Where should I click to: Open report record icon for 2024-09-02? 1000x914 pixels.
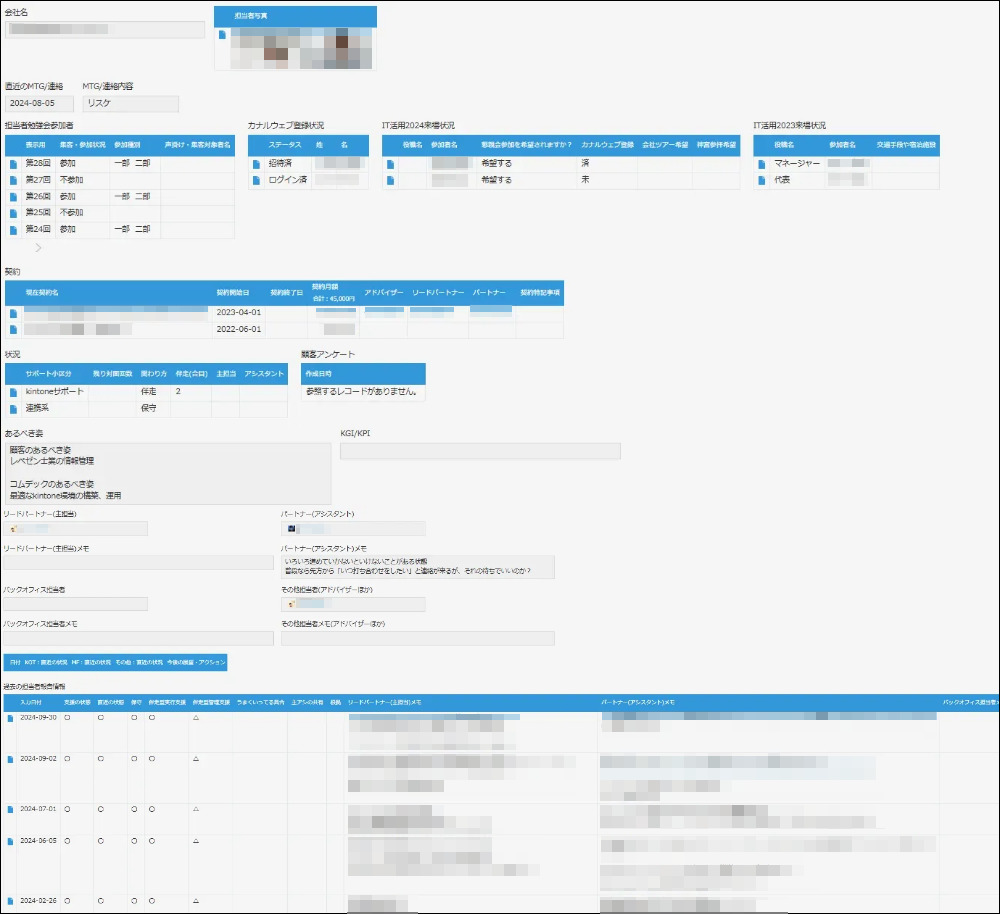coord(10,760)
